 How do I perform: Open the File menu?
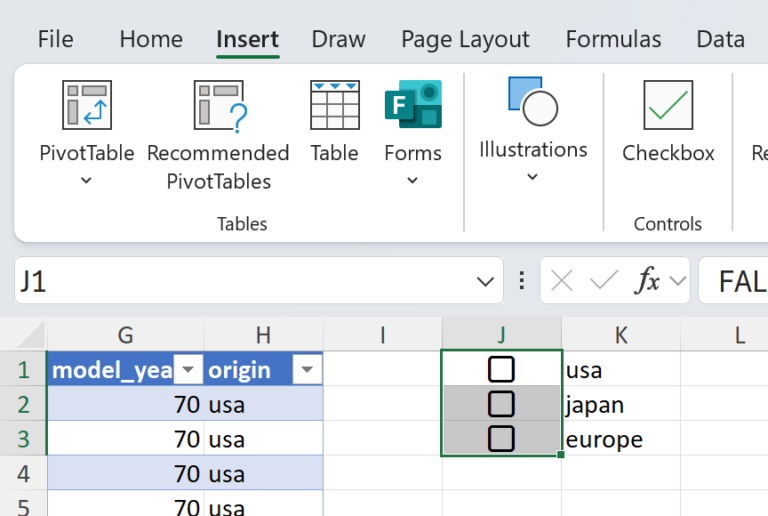tap(56, 40)
